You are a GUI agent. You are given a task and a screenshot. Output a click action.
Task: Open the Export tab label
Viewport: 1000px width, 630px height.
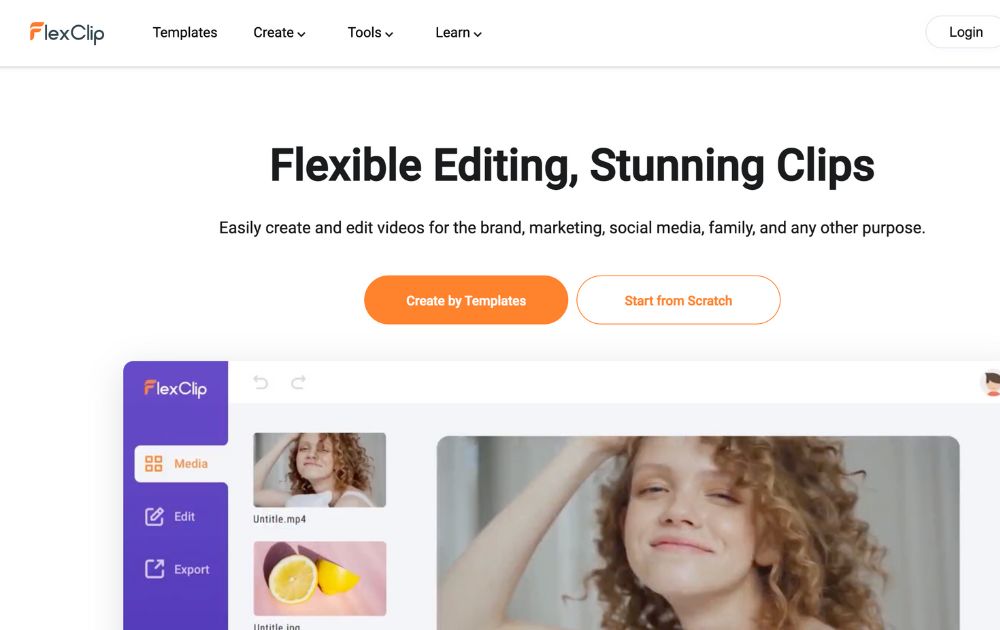point(191,569)
